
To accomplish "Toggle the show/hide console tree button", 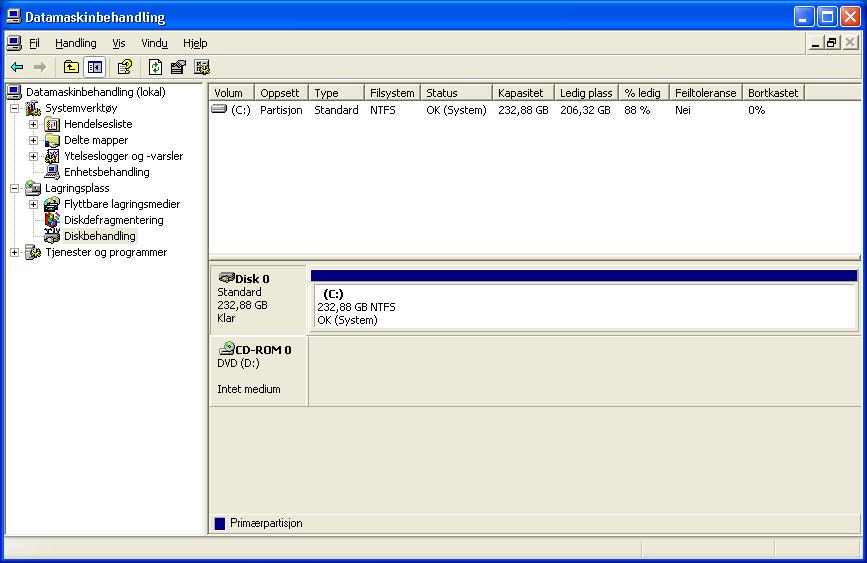I will (95, 67).
